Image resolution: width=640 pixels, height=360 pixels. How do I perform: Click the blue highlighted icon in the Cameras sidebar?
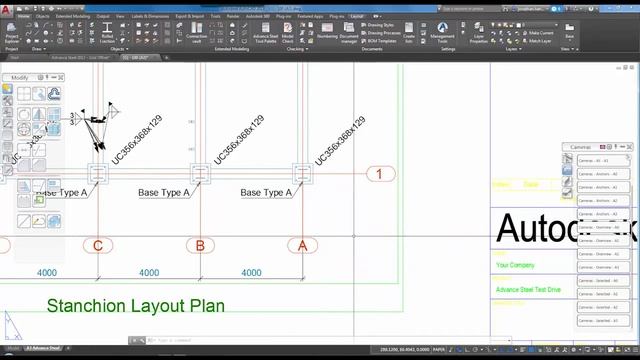(567, 170)
